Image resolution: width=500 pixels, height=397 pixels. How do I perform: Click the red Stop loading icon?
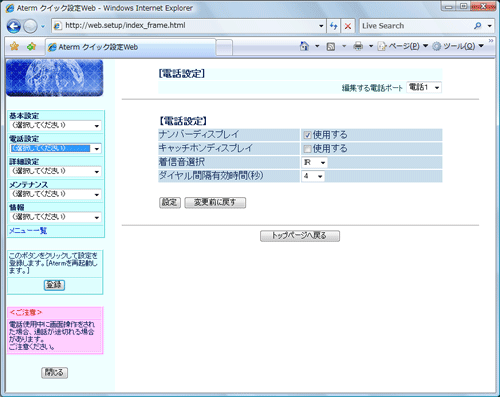[348, 26]
